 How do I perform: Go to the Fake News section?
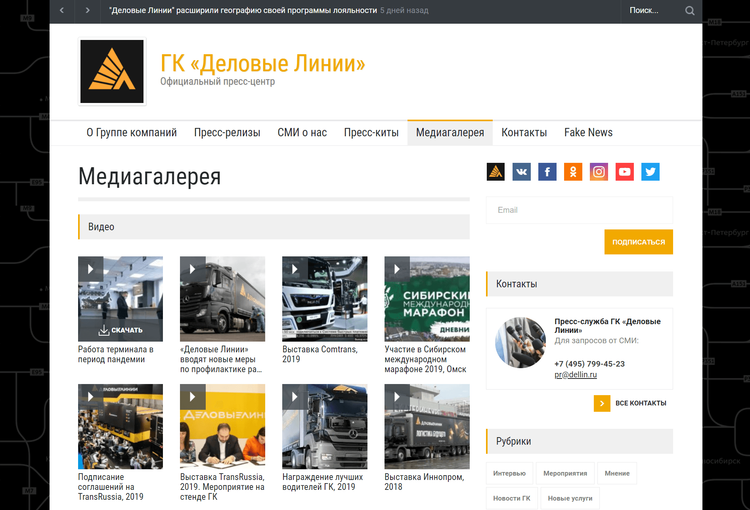588,133
